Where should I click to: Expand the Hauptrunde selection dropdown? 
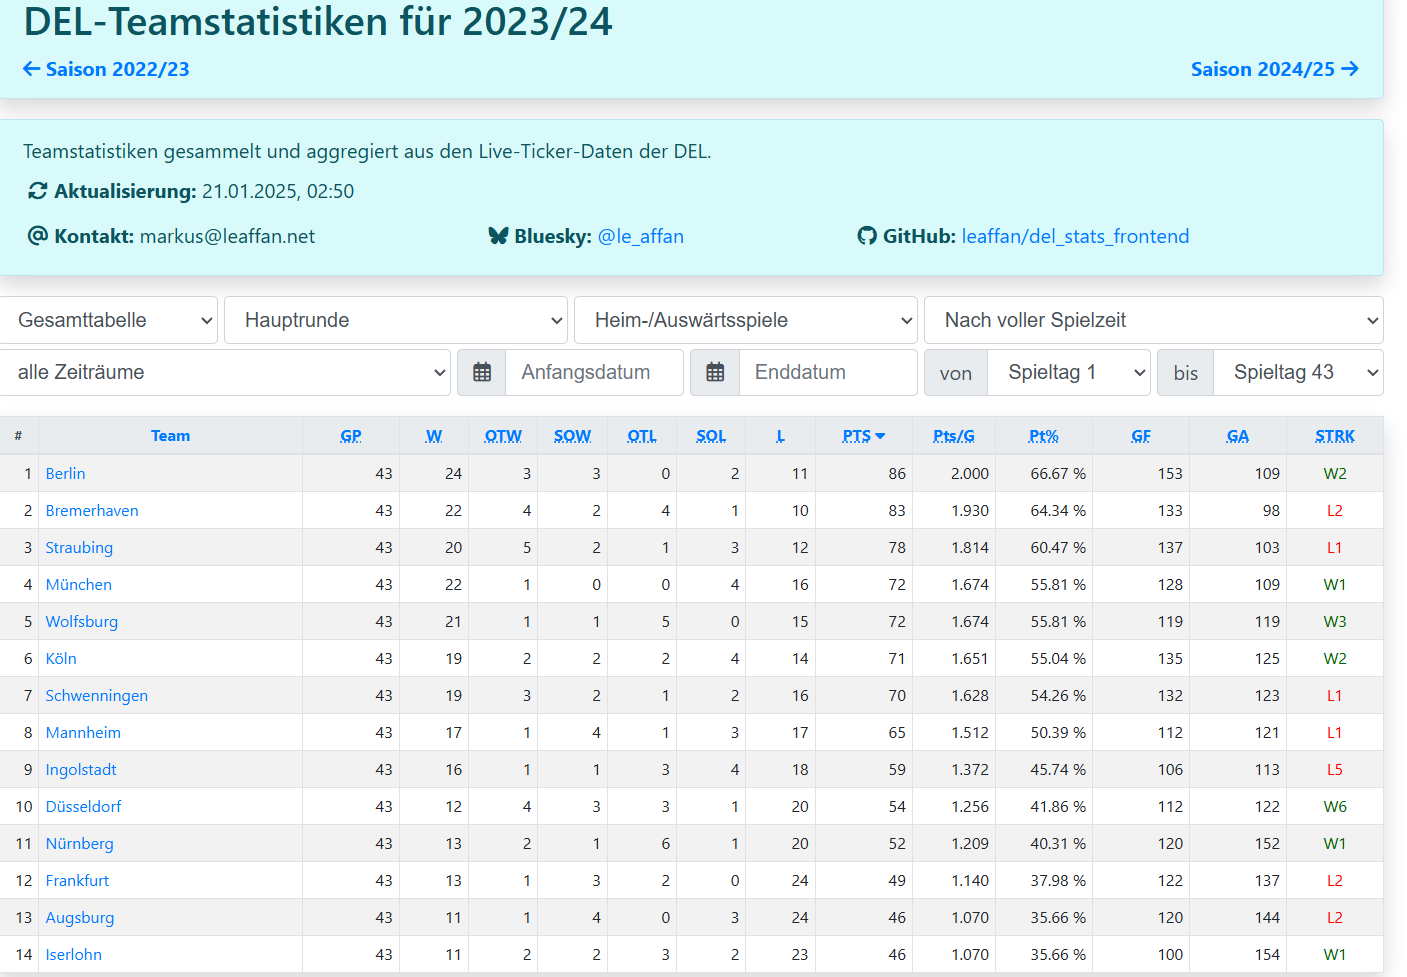pyautogui.click(x=395, y=320)
